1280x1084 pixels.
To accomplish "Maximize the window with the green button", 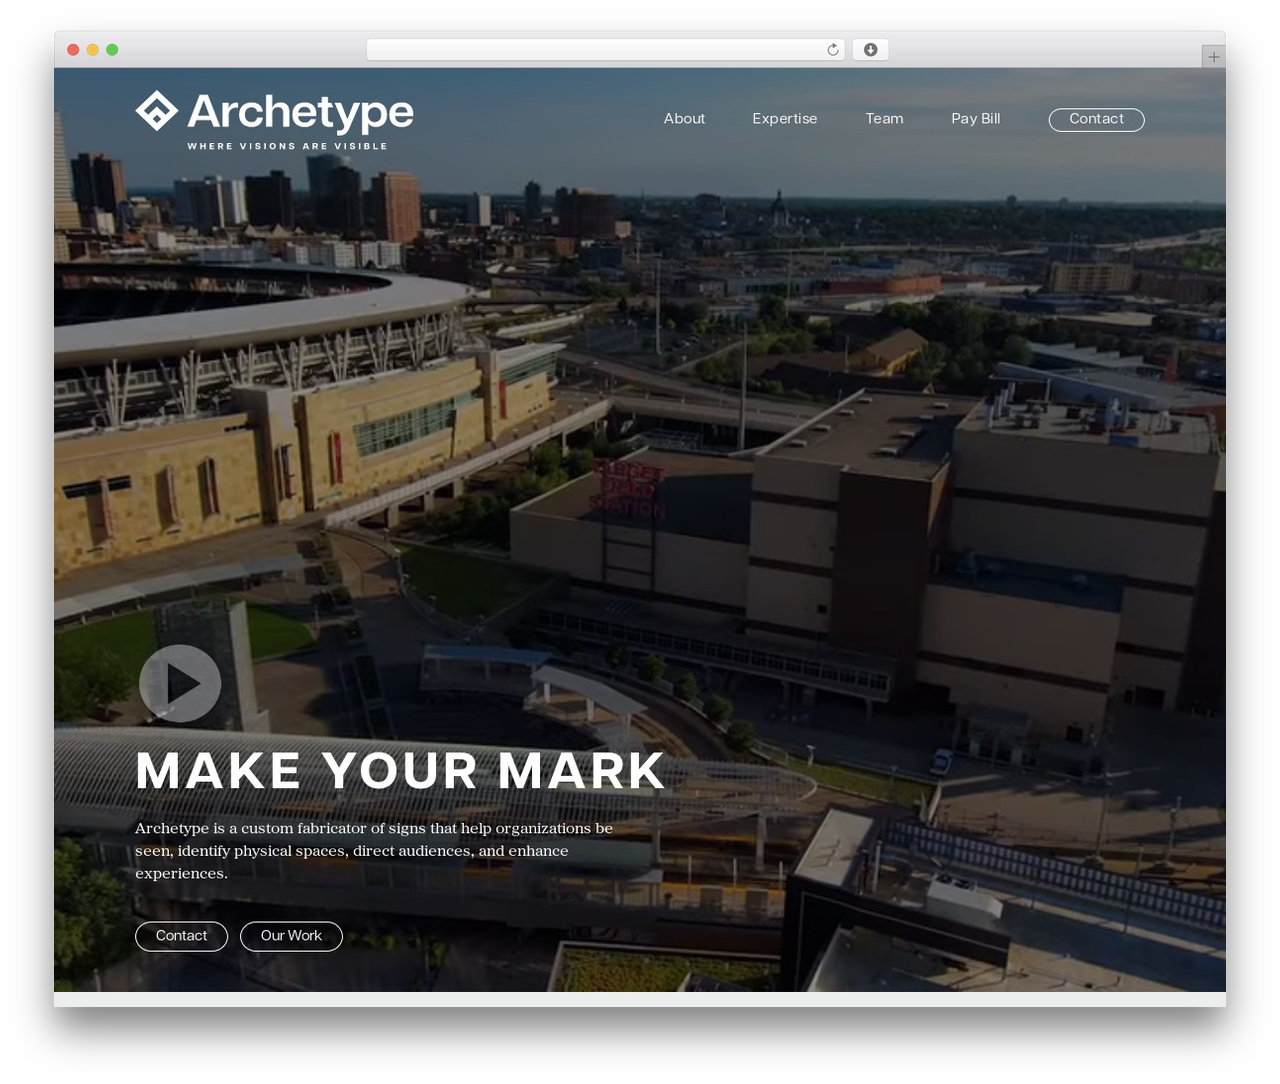I will click(112, 50).
